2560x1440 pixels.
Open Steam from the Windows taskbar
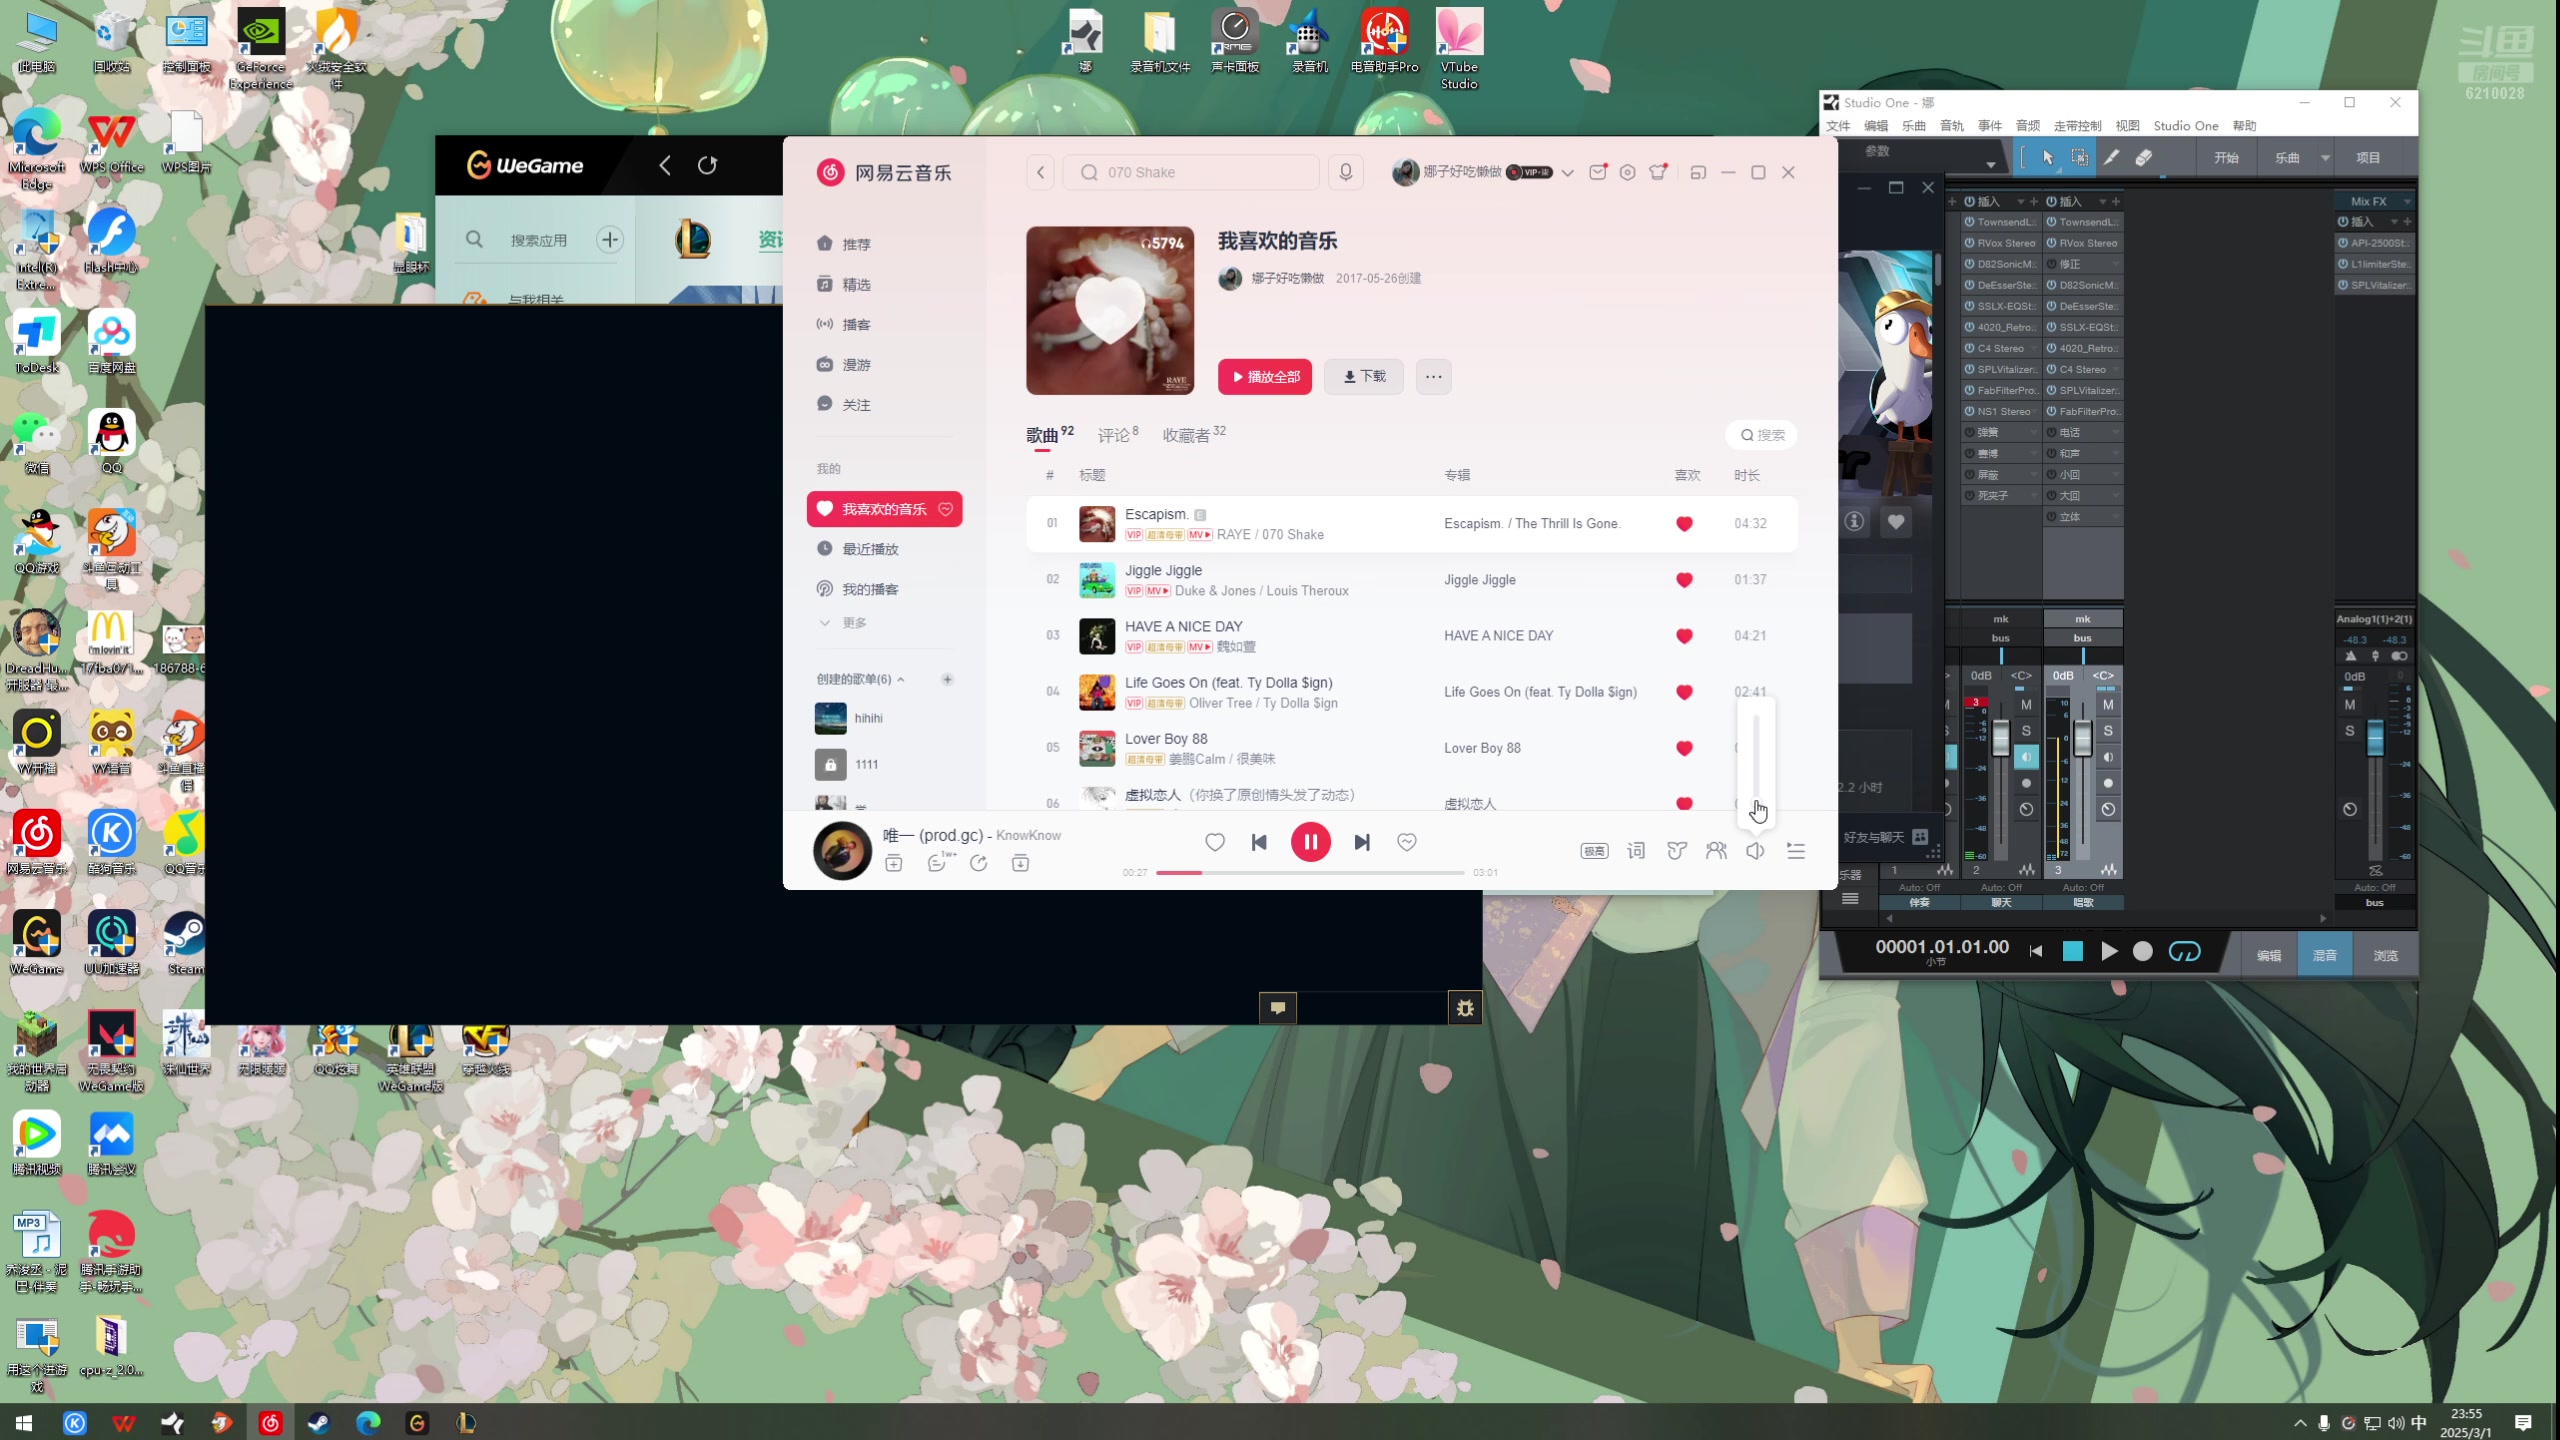(319, 1423)
